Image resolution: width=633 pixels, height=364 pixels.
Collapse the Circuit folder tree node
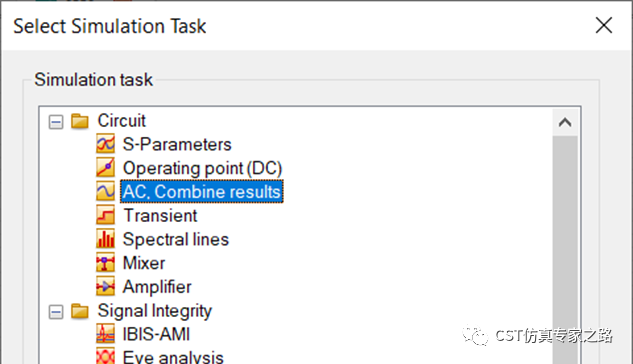pyautogui.click(x=56, y=121)
